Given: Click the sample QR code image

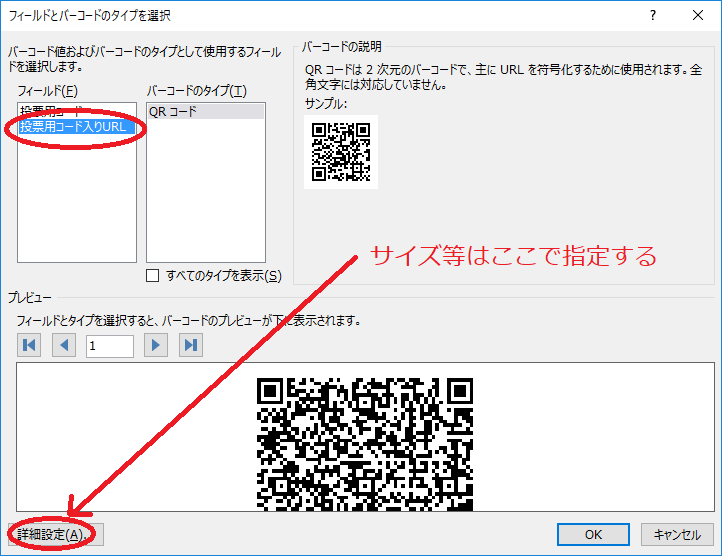Looking at the screenshot, I should click(x=341, y=152).
